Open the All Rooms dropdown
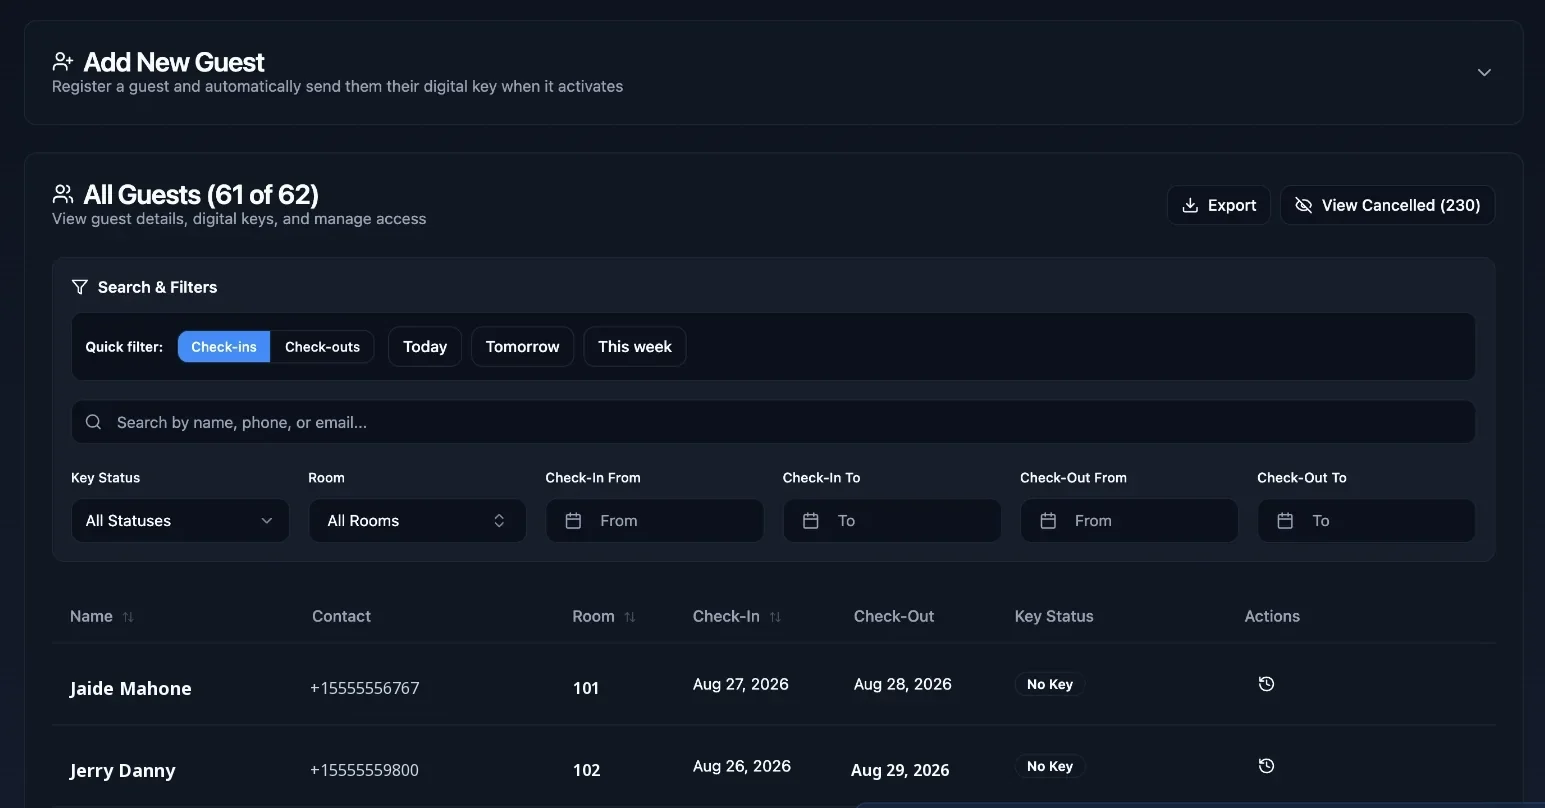The image size is (1545, 808). click(417, 521)
